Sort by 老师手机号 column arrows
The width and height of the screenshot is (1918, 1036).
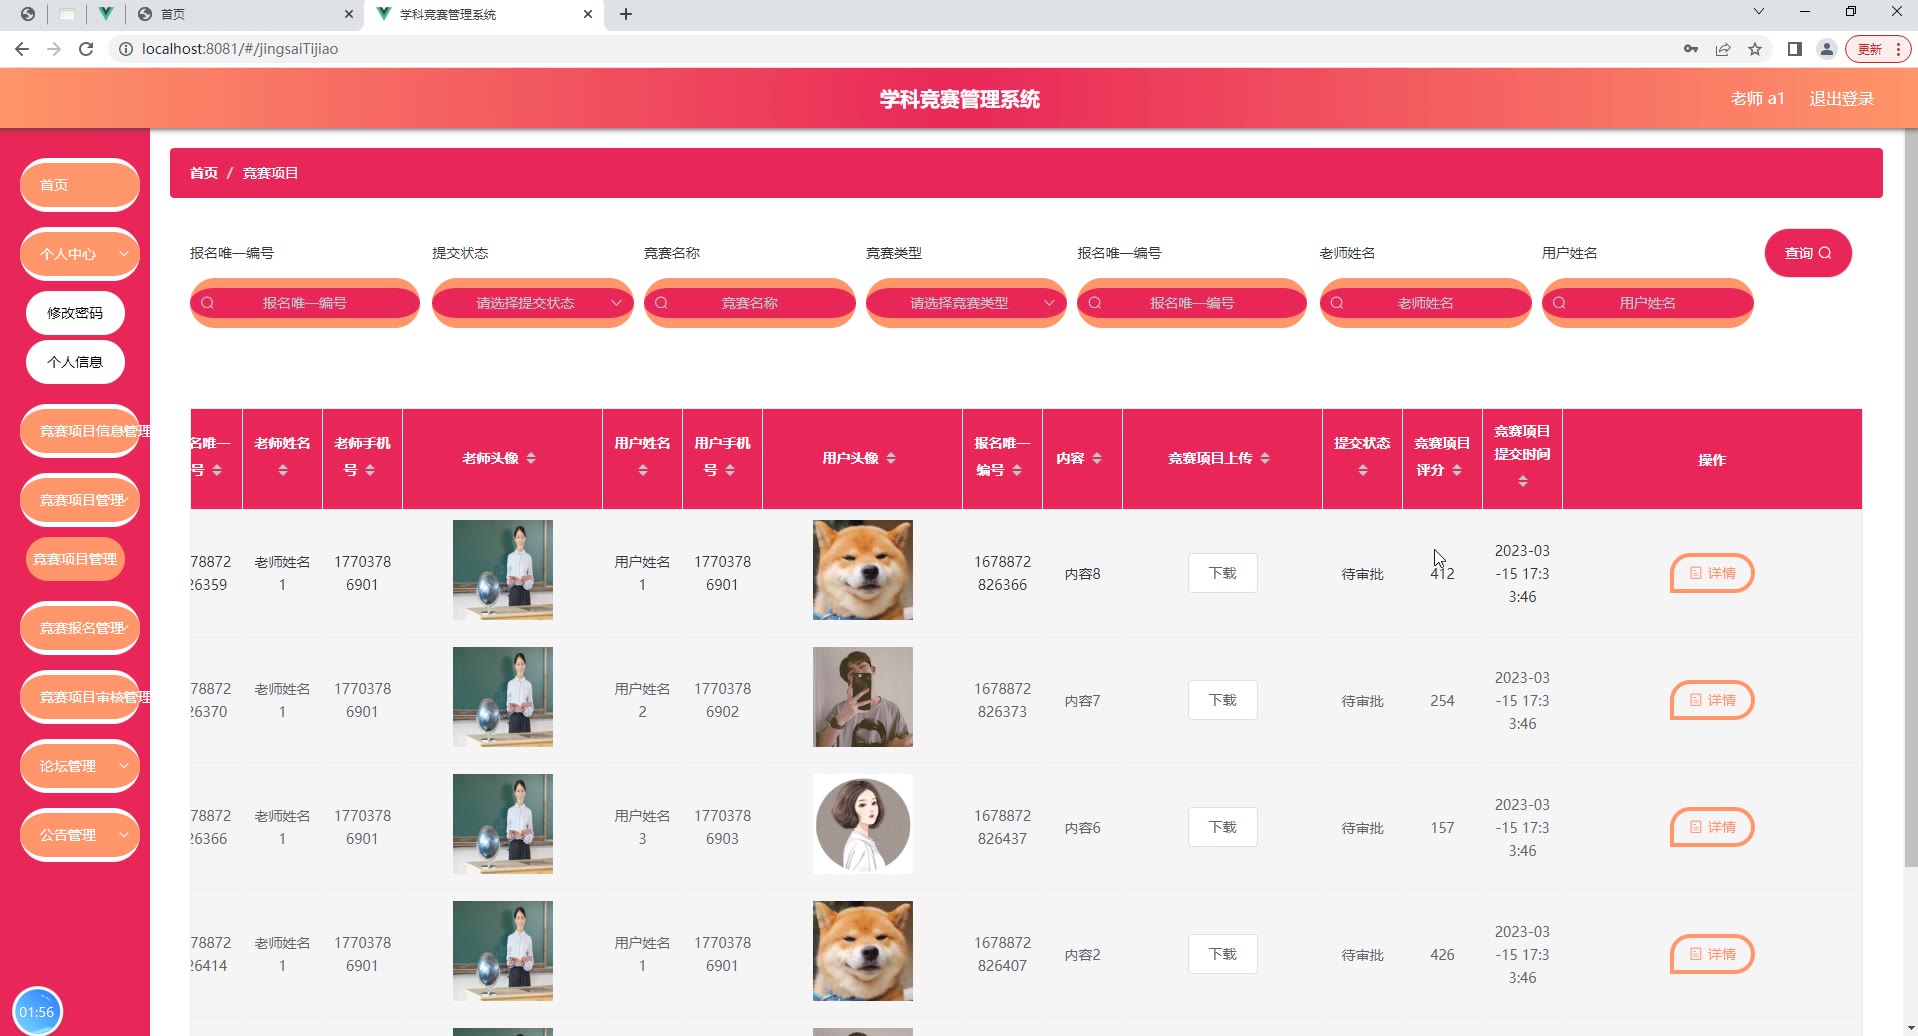coord(370,470)
